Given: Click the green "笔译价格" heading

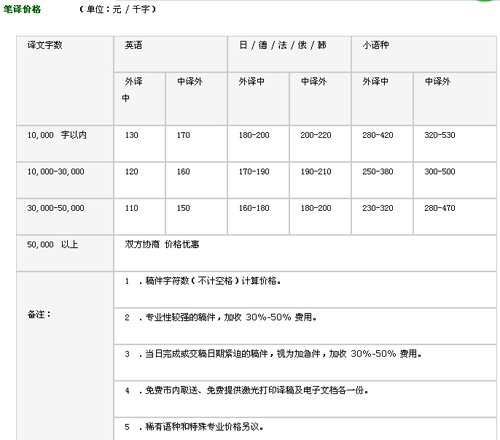Looking at the screenshot, I should click(x=22, y=9).
